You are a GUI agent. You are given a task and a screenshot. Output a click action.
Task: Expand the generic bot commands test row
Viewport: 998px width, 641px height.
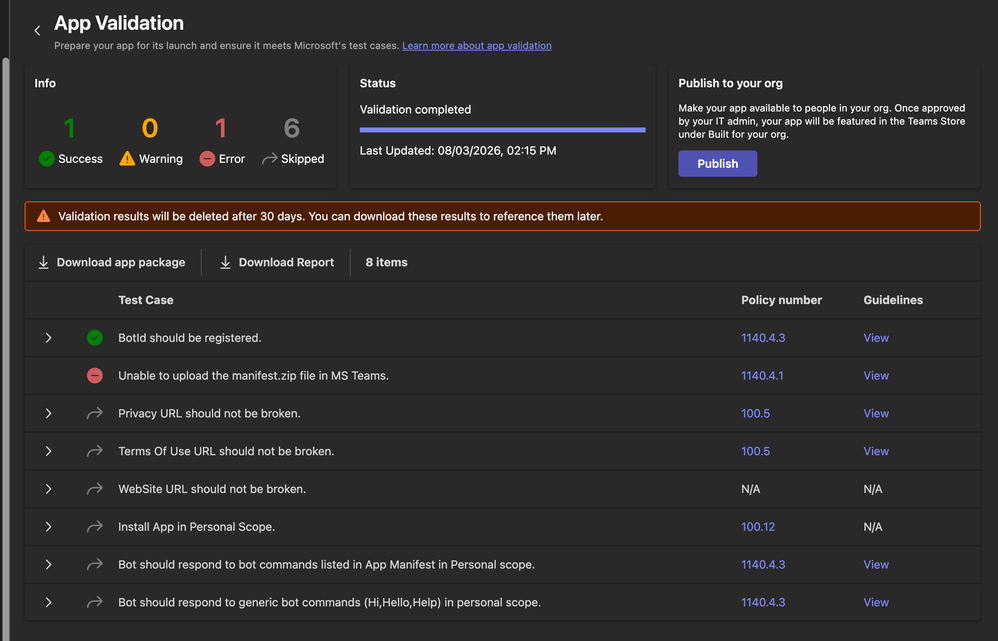48,602
